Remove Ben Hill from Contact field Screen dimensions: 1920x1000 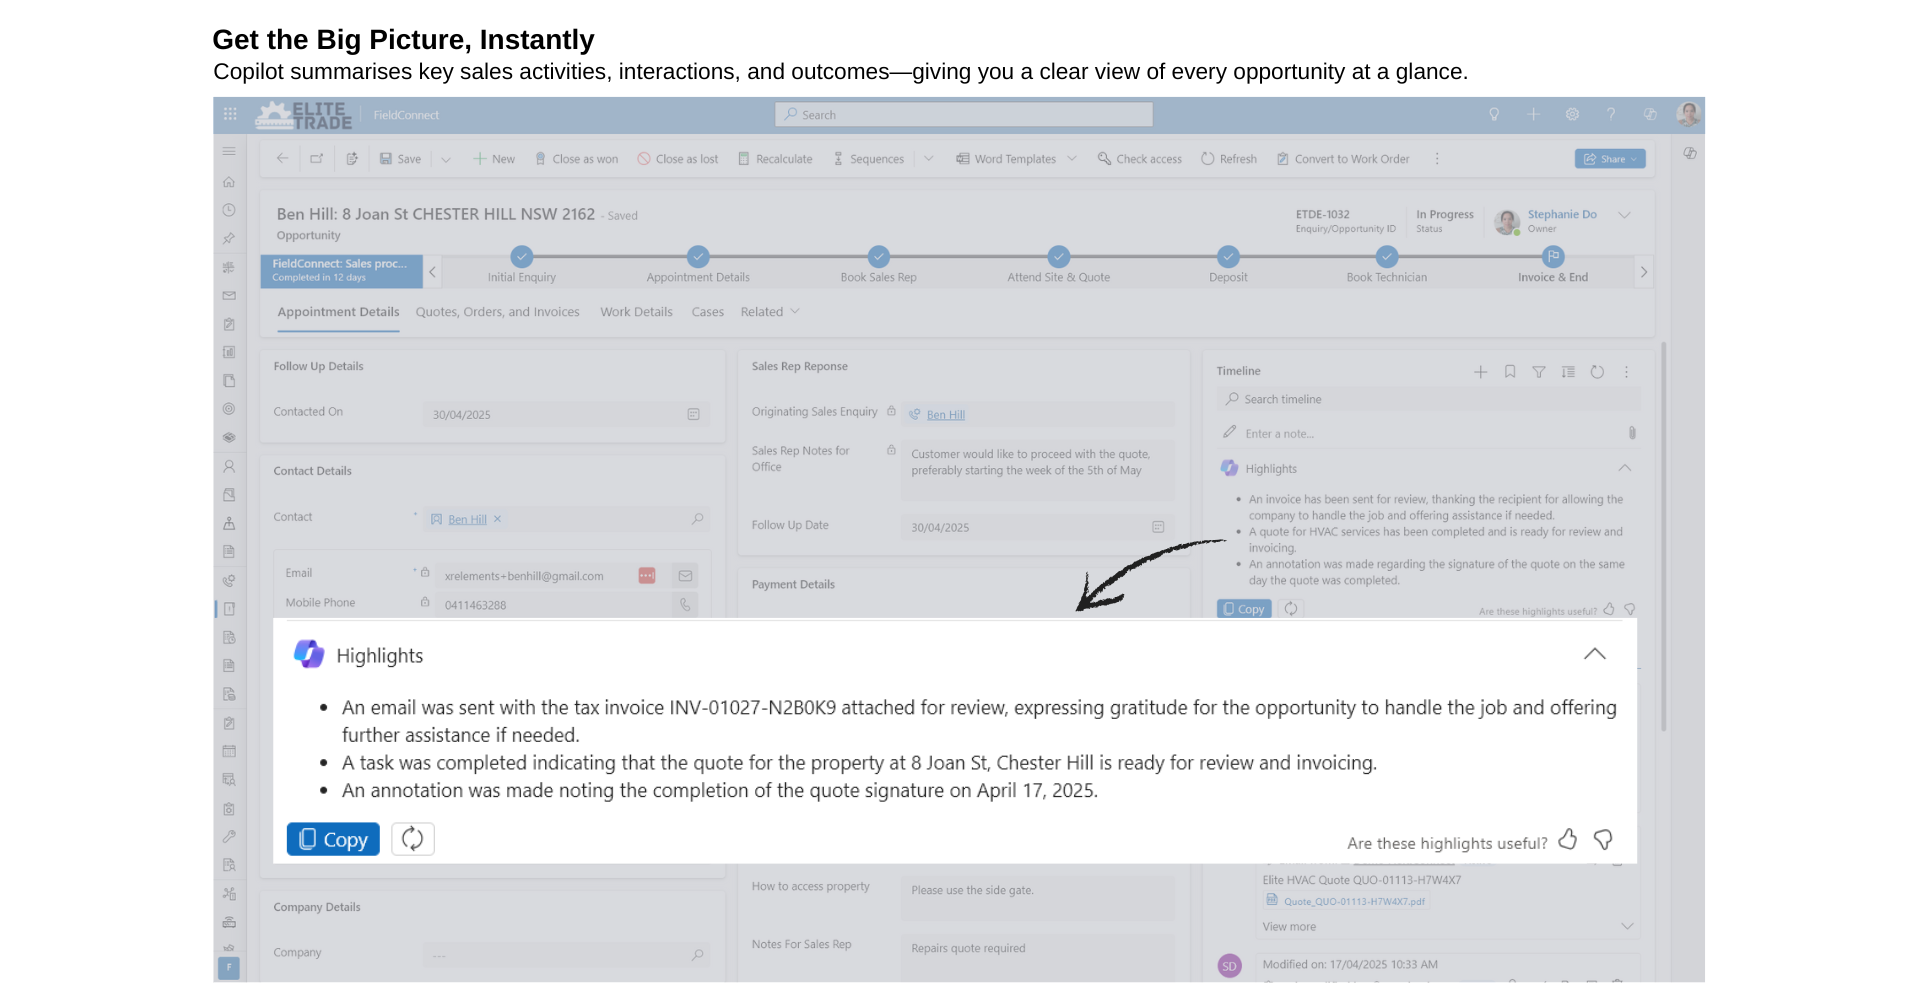(x=497, y=519)
